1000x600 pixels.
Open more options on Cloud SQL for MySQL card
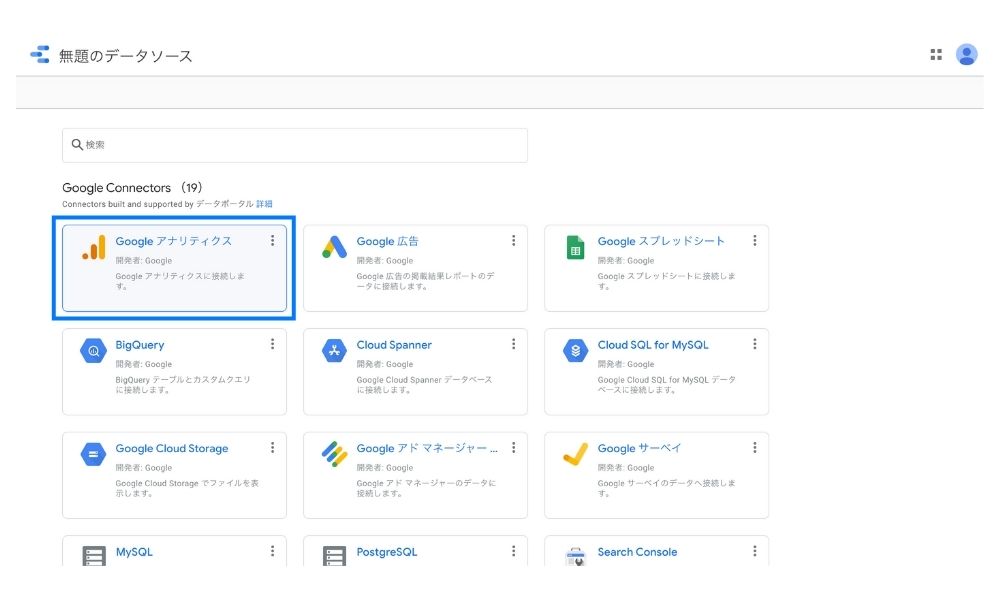coord(754,344)
